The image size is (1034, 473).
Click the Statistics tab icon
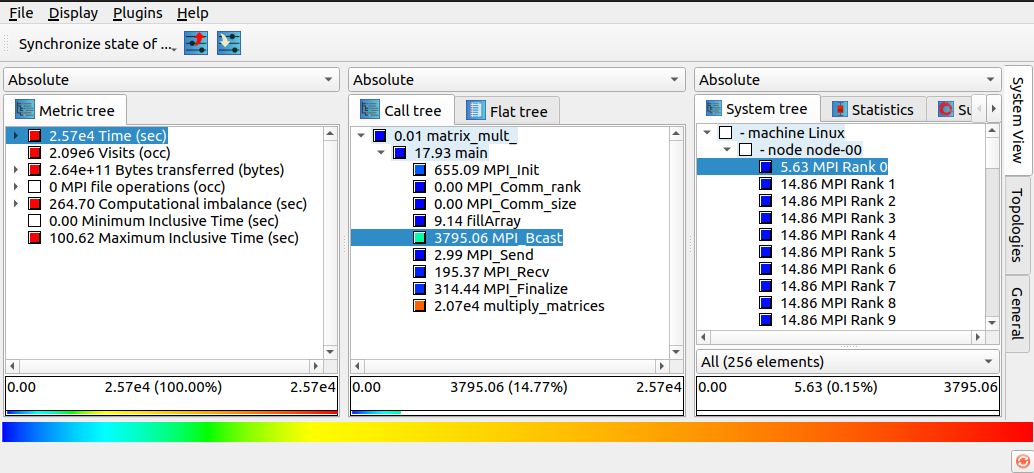pos(839,110)
